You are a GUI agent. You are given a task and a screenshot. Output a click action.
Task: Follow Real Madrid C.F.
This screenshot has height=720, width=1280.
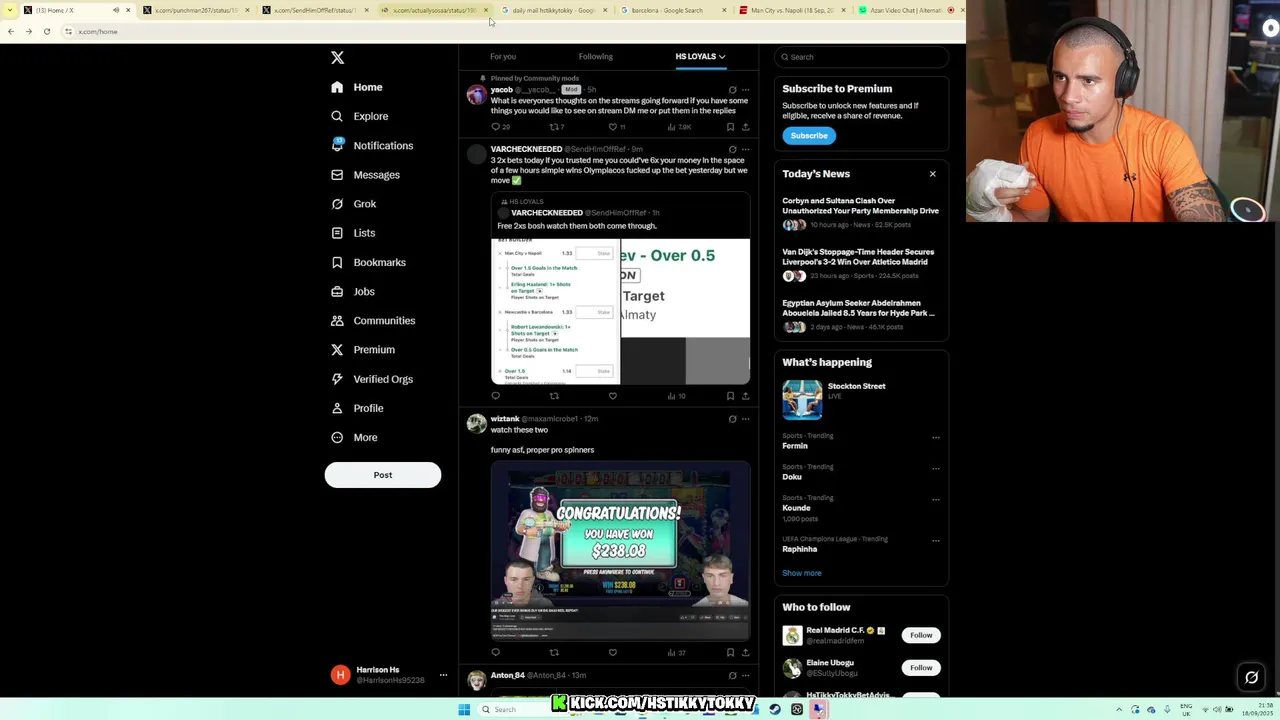point(921,635)
